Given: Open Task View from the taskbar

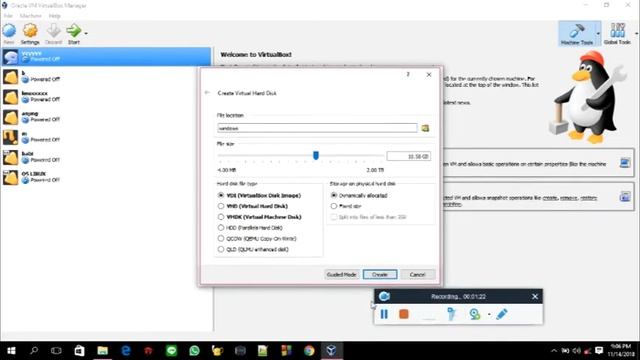Looking at the screenshot, I should click(56, 351).
